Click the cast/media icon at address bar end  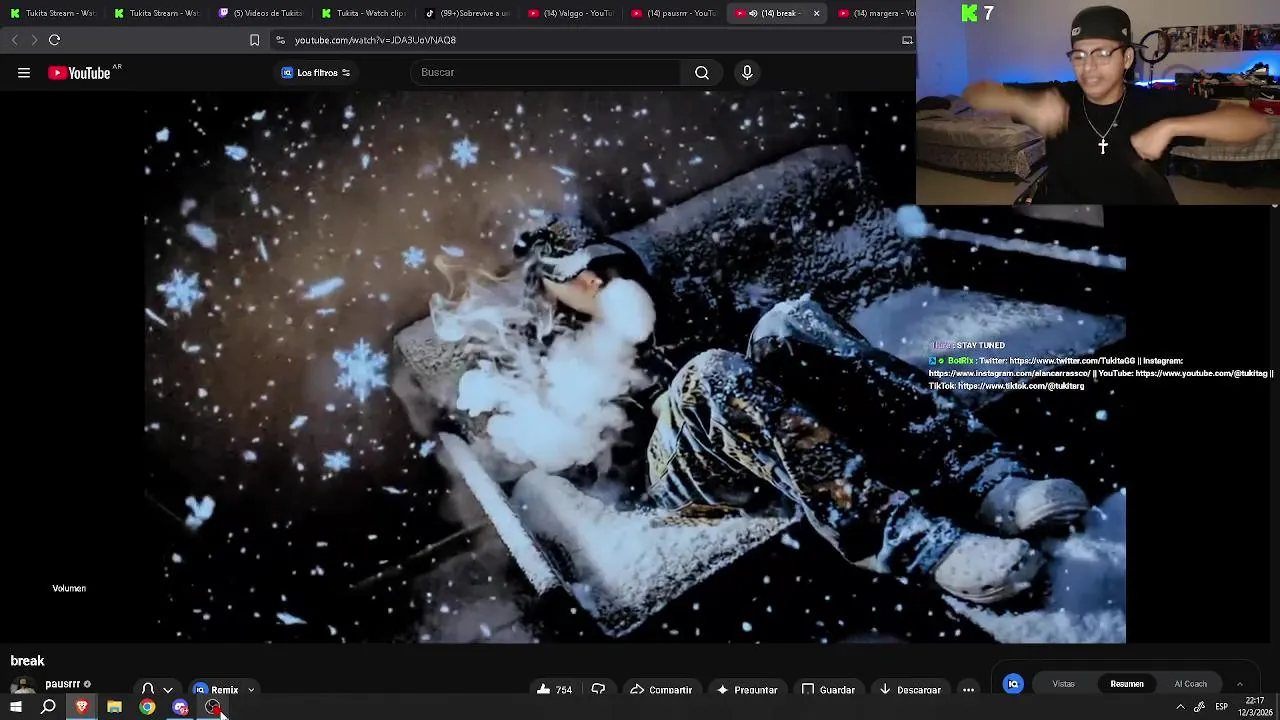(x=907, y=40)
